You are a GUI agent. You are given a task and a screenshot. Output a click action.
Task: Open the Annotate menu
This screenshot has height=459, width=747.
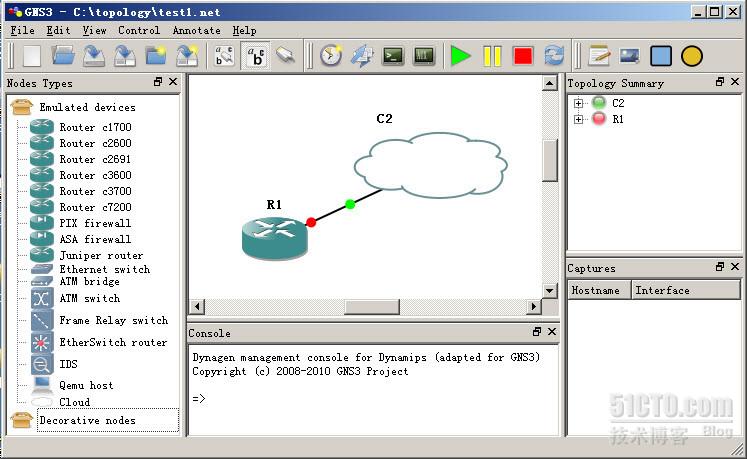point(196,31)
